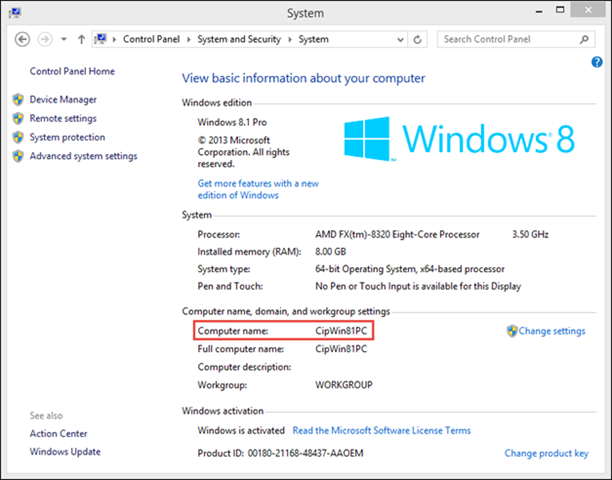Image resolution: width=612 pixels, height=480 pixels.
Task: Open Read the Microsoft Software License Terms
Action: tap(382, 430)
